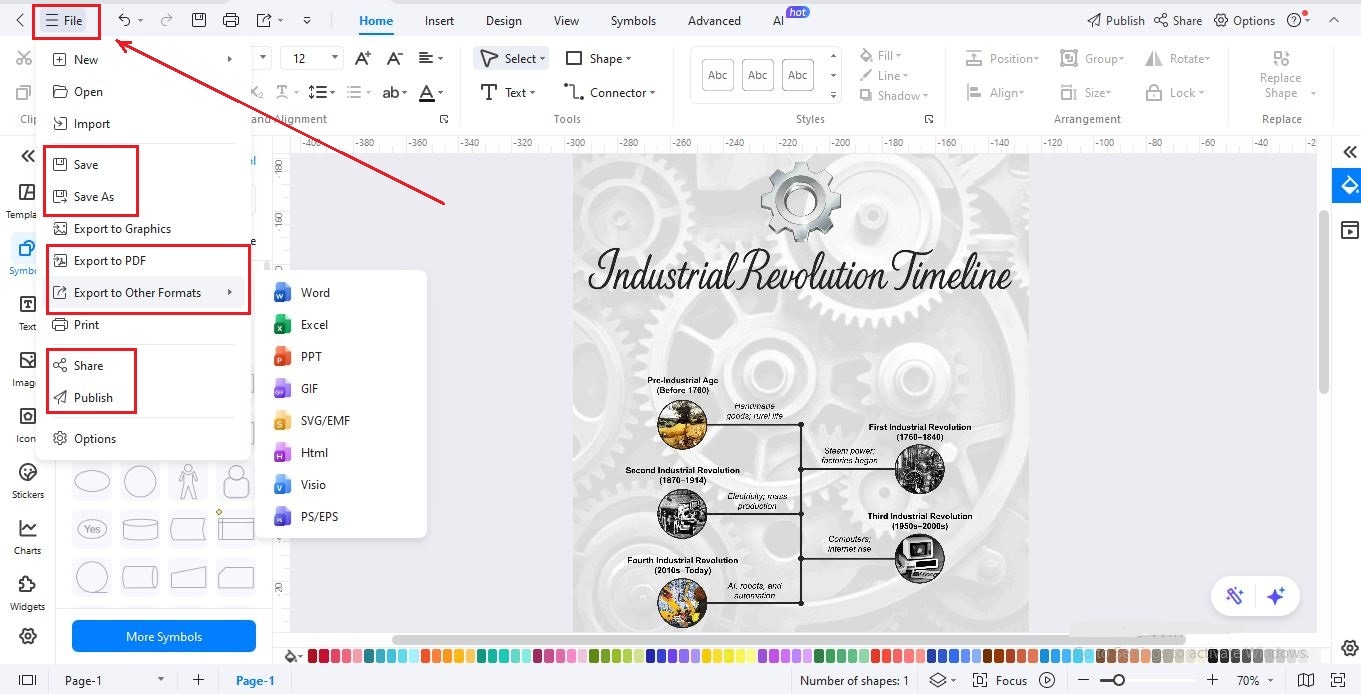
Task: Open the 70% zoom level dropdown
Action: pyautogui.click(x=1256, y=680)
